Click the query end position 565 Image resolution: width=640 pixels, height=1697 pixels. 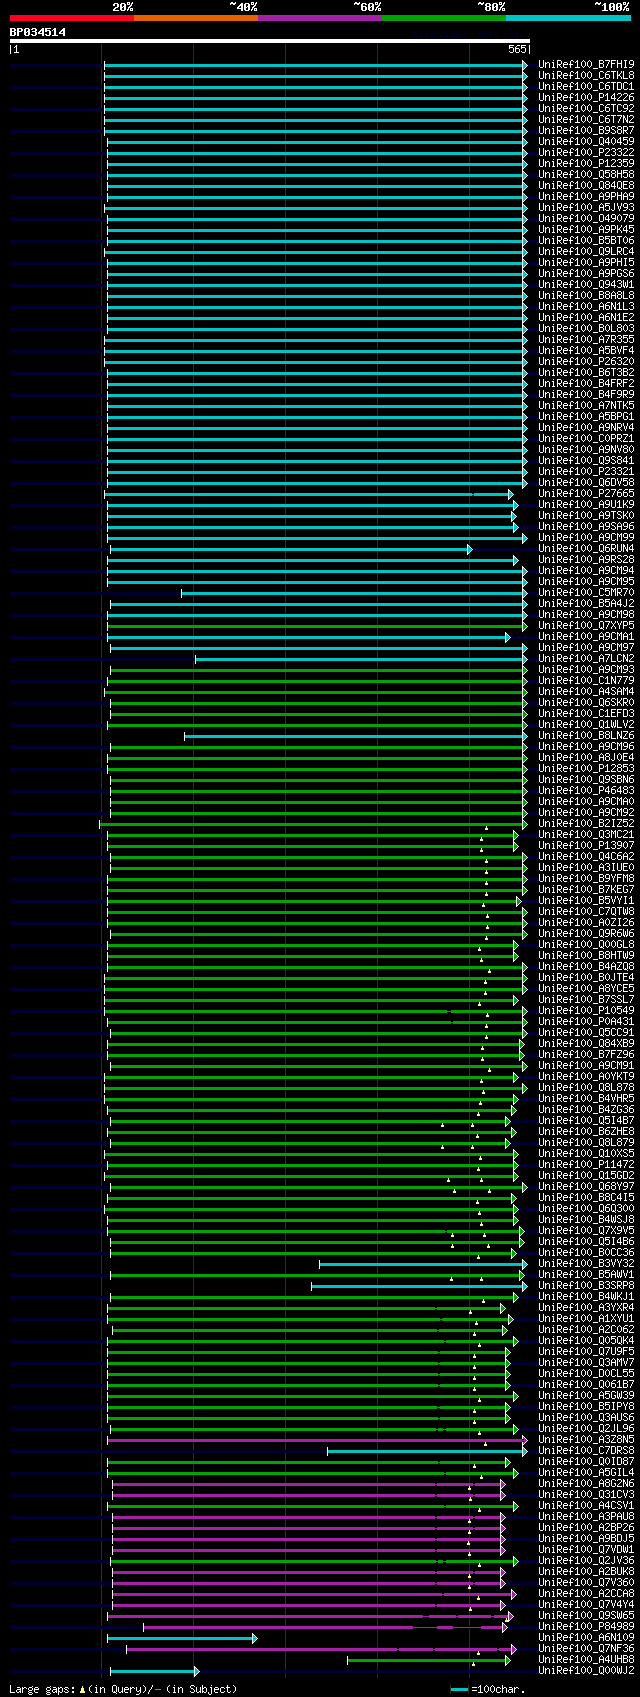tap(517, 49)
